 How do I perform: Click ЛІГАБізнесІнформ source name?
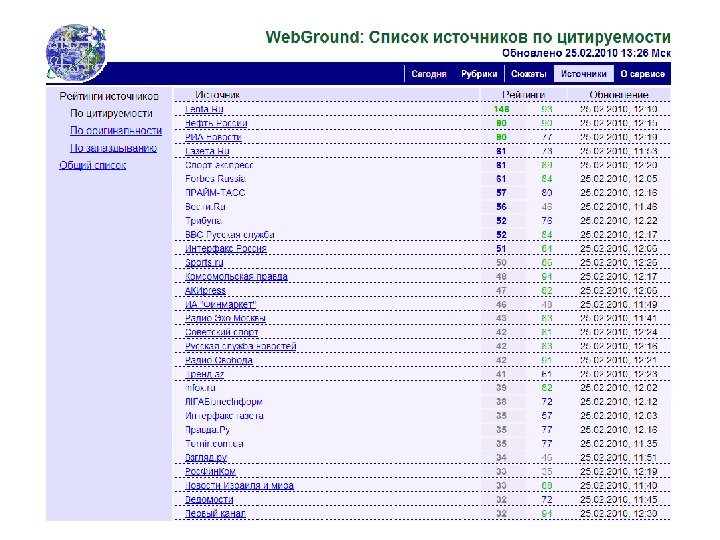(224, 402)
